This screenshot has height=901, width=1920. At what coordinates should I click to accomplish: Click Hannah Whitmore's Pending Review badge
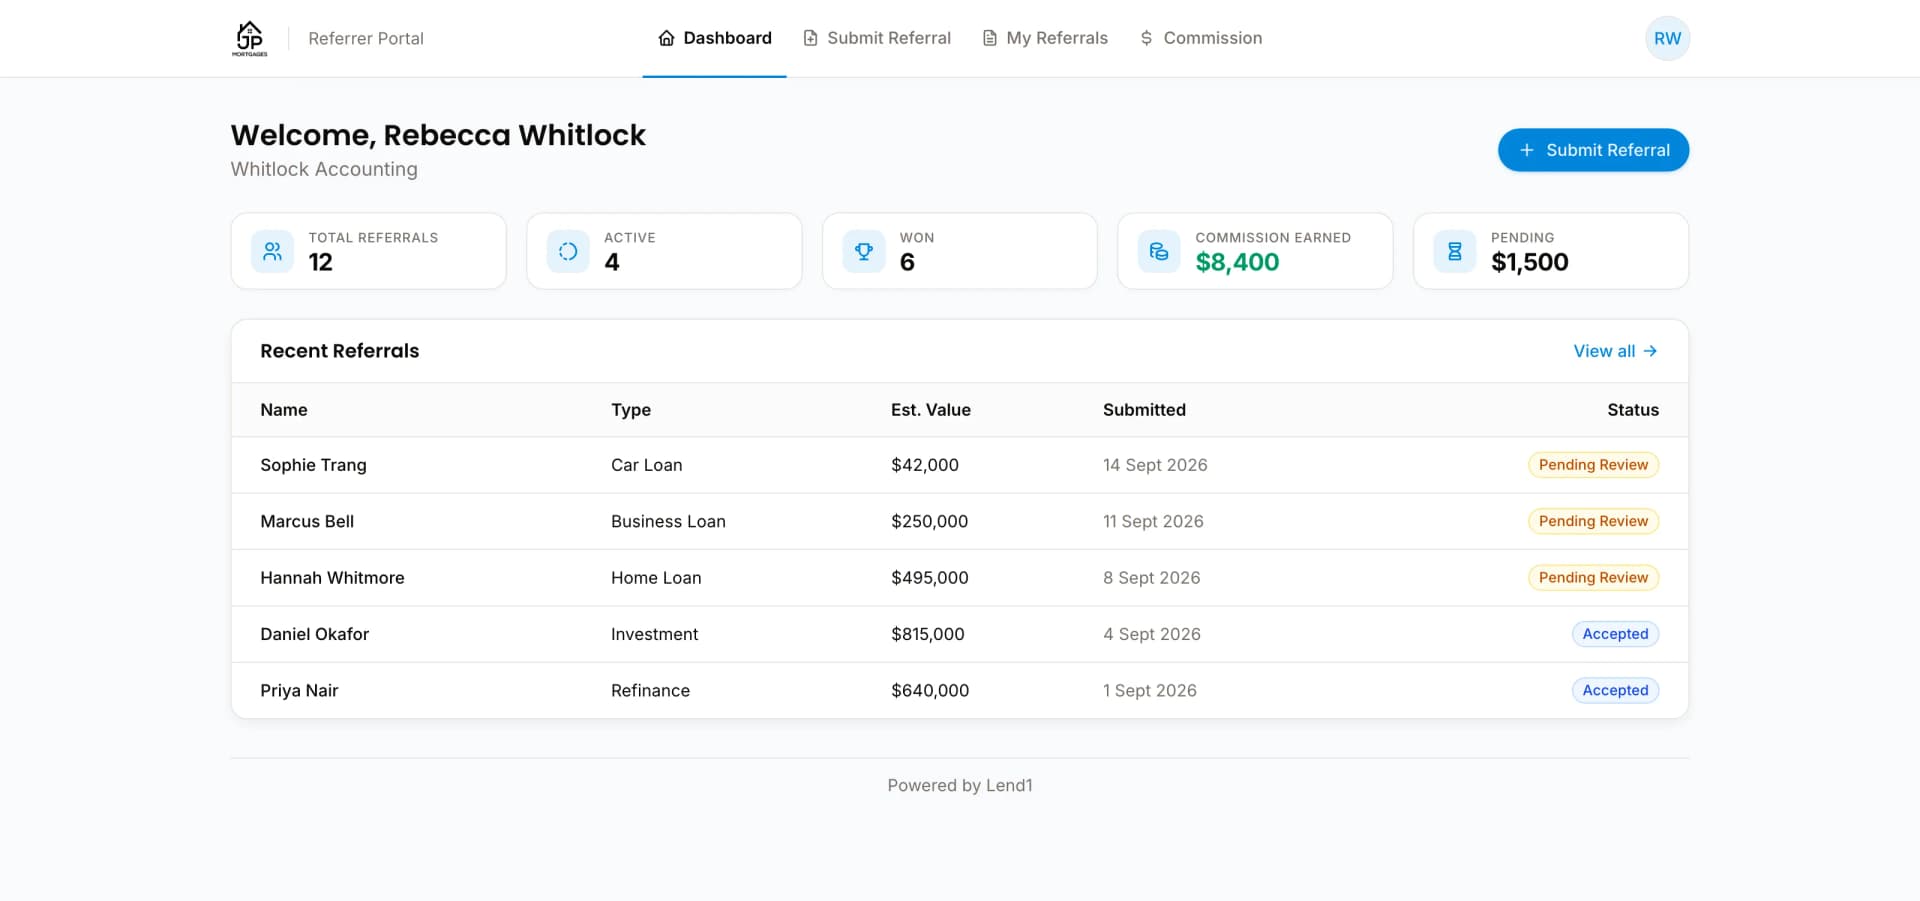[1593, 578]
